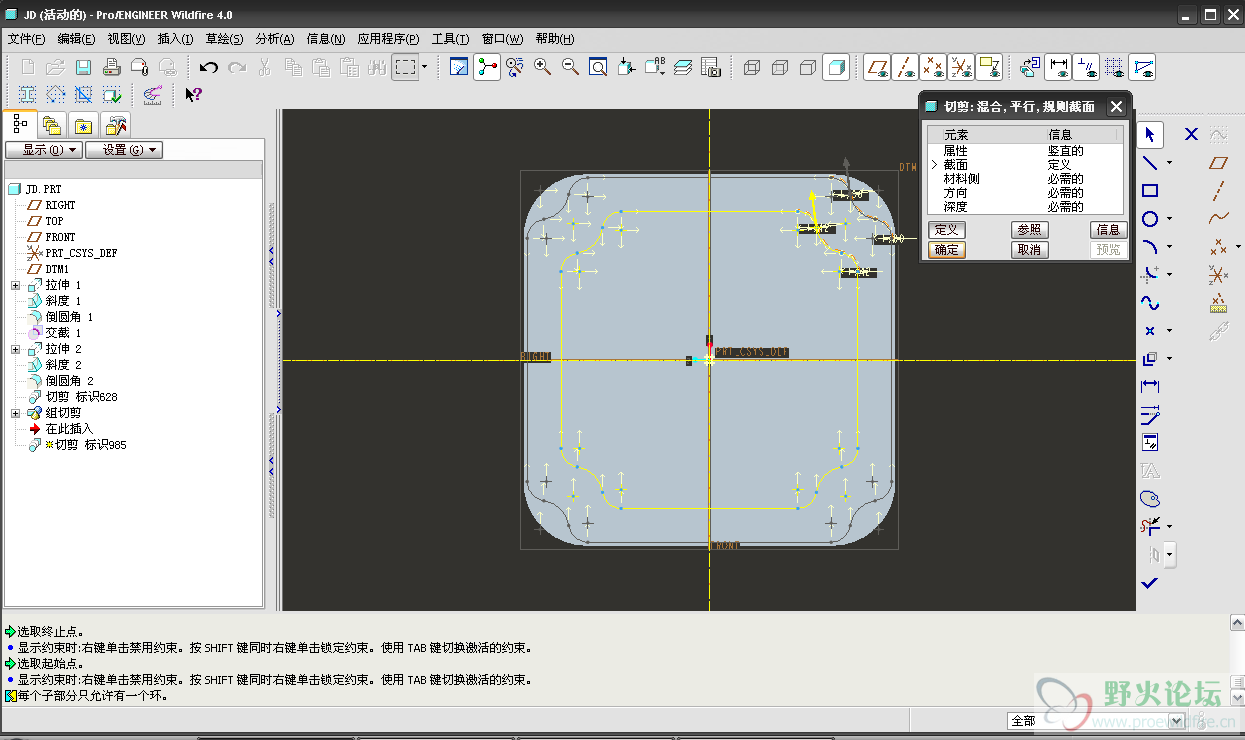Expand the 组切剪 tree node
1245x740 pixels.
[16, 413]
